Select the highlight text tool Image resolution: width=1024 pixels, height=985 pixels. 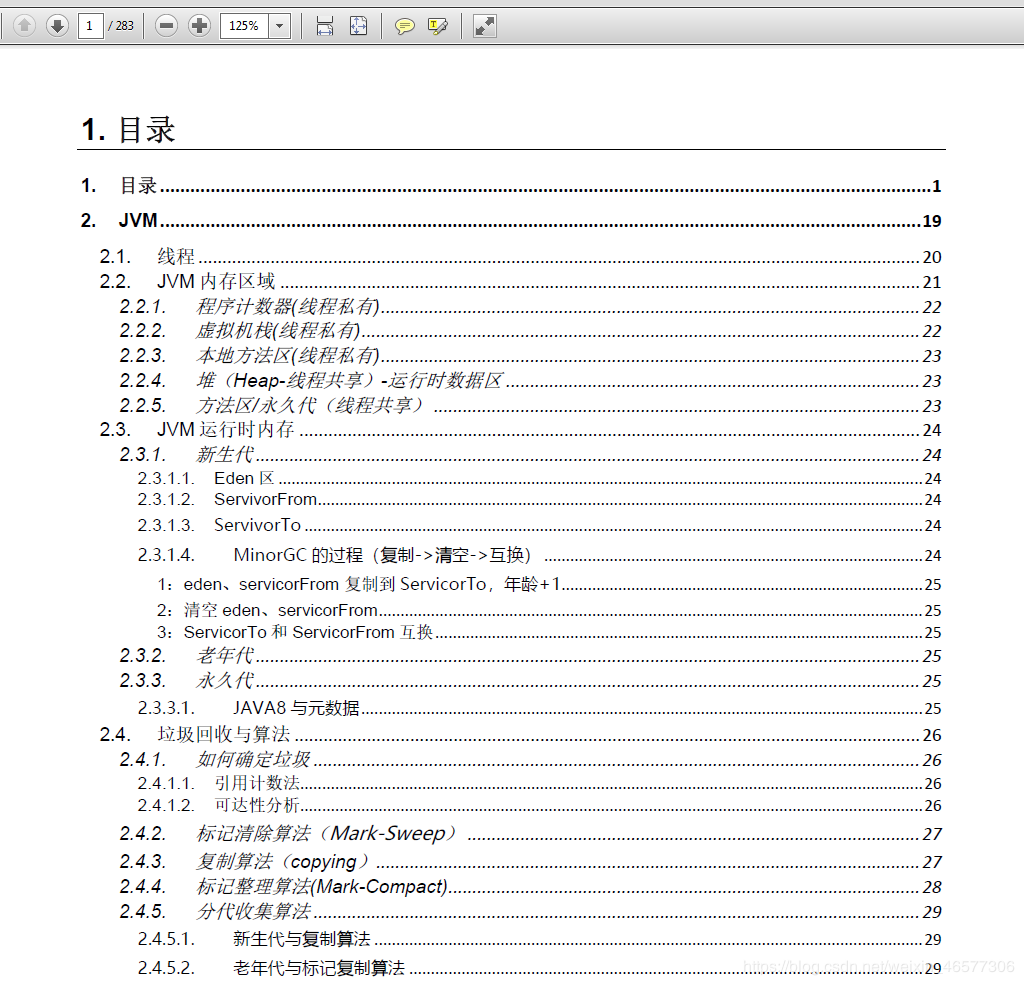pyautogui.click(x=438, y=26)
